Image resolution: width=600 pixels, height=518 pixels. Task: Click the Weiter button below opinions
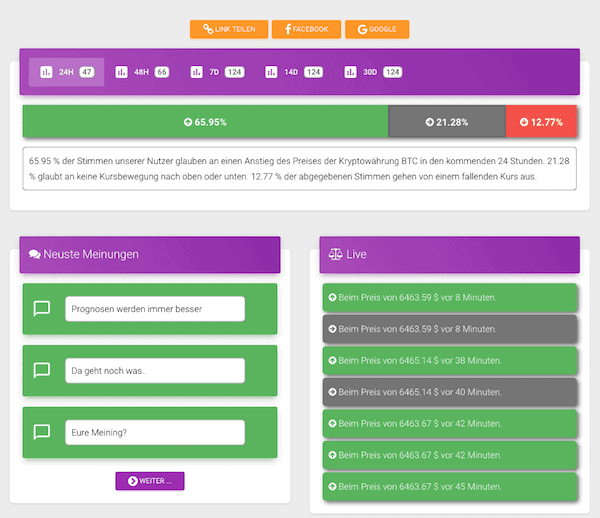pos(150,481)
